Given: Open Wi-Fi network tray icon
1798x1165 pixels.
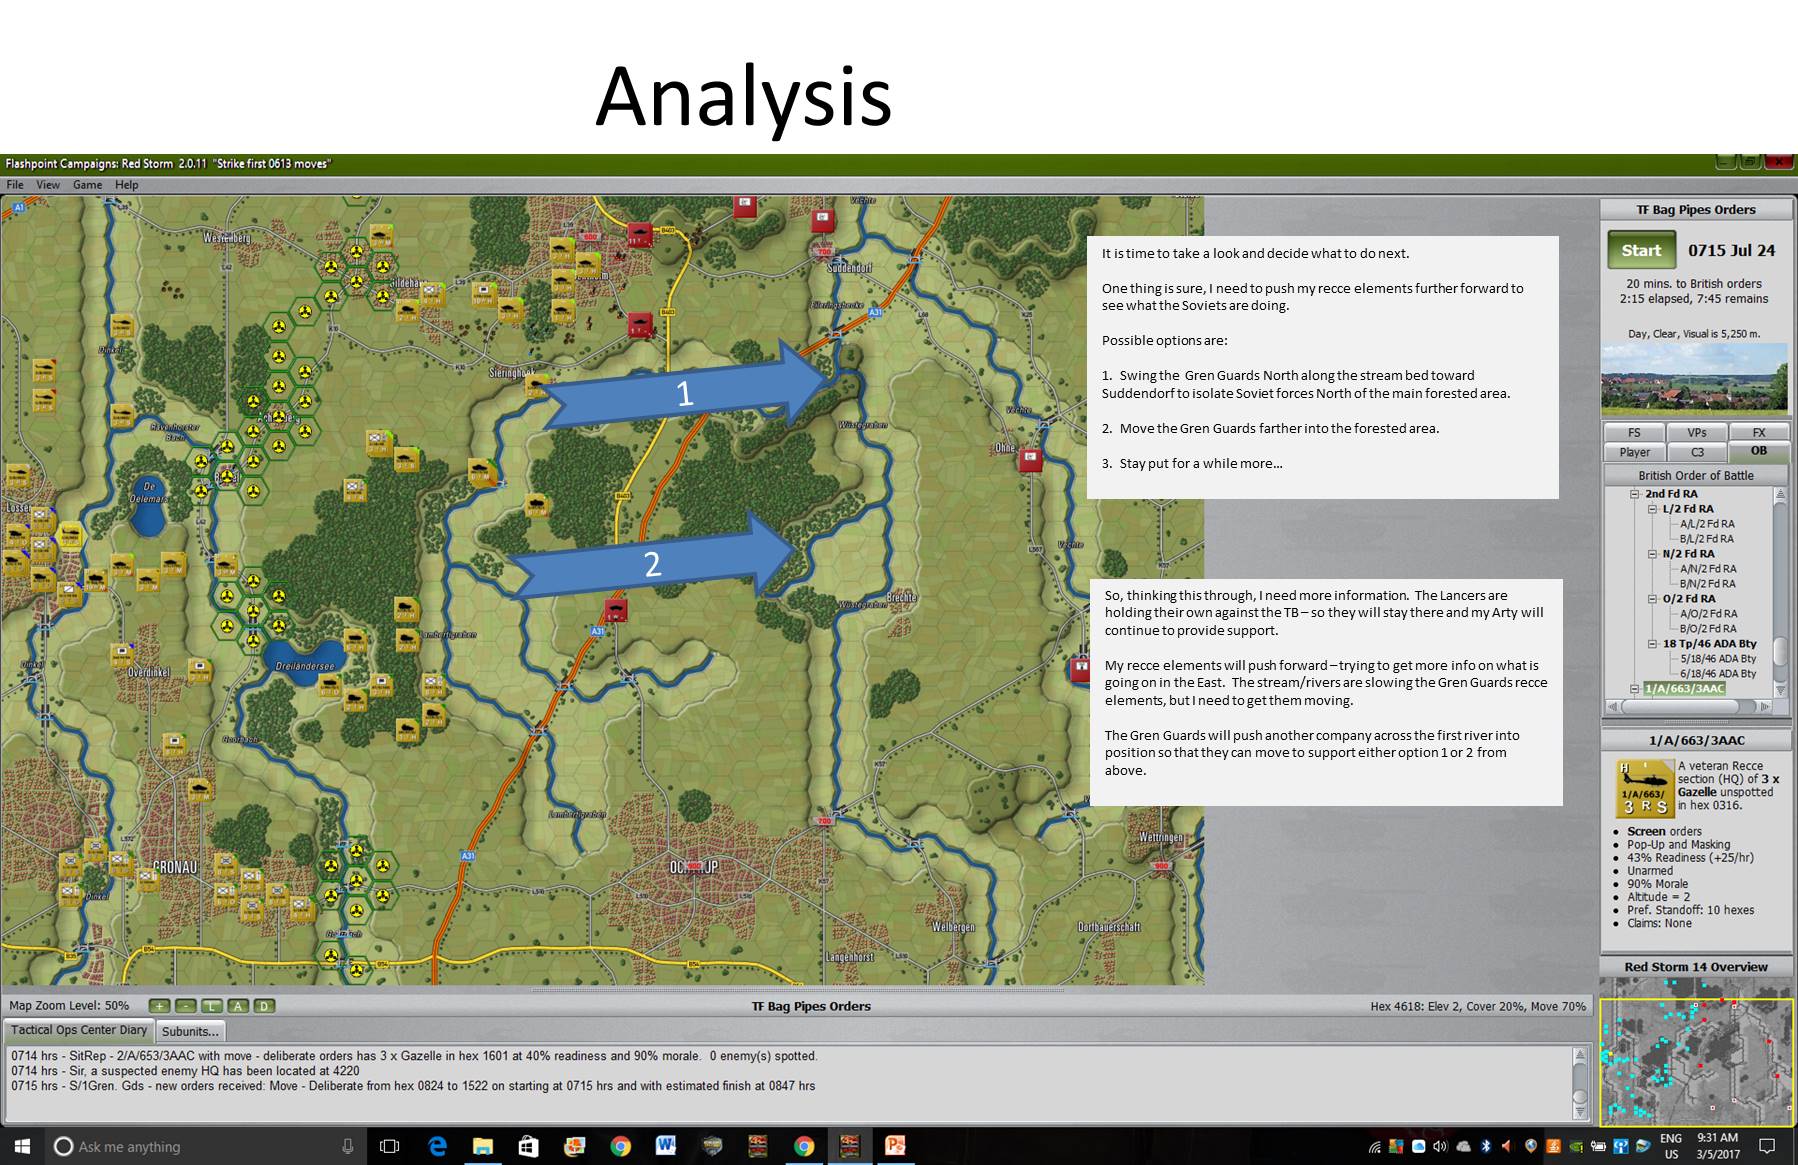Looking at the screenshot, I should coord(1375,1147).
